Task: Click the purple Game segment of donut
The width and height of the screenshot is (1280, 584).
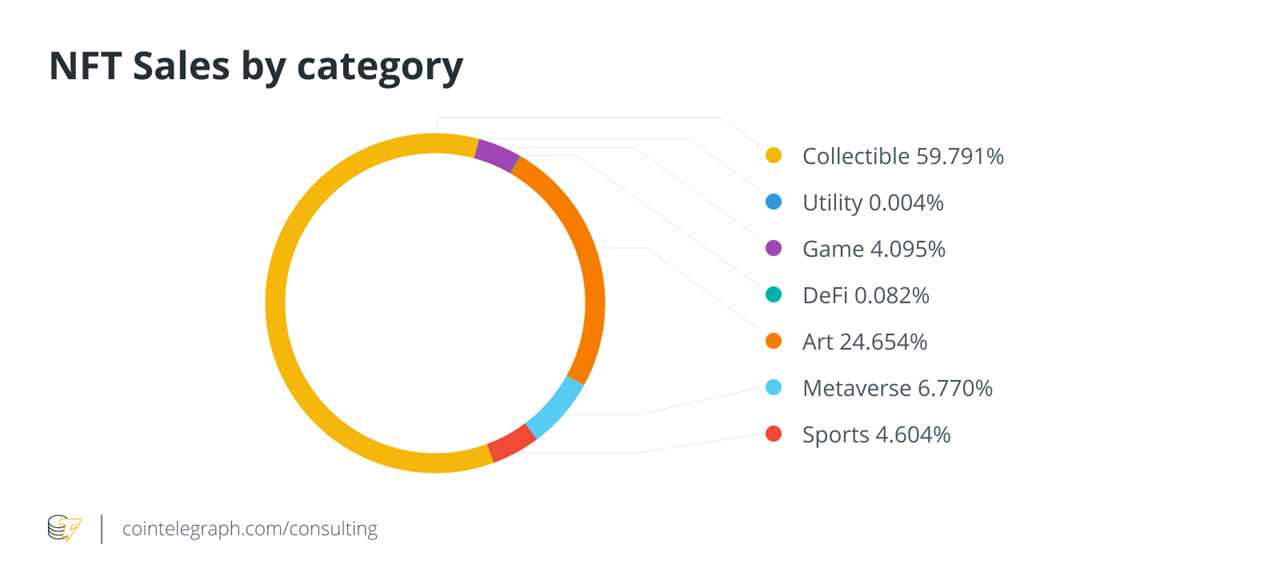Action: point(496,155)
